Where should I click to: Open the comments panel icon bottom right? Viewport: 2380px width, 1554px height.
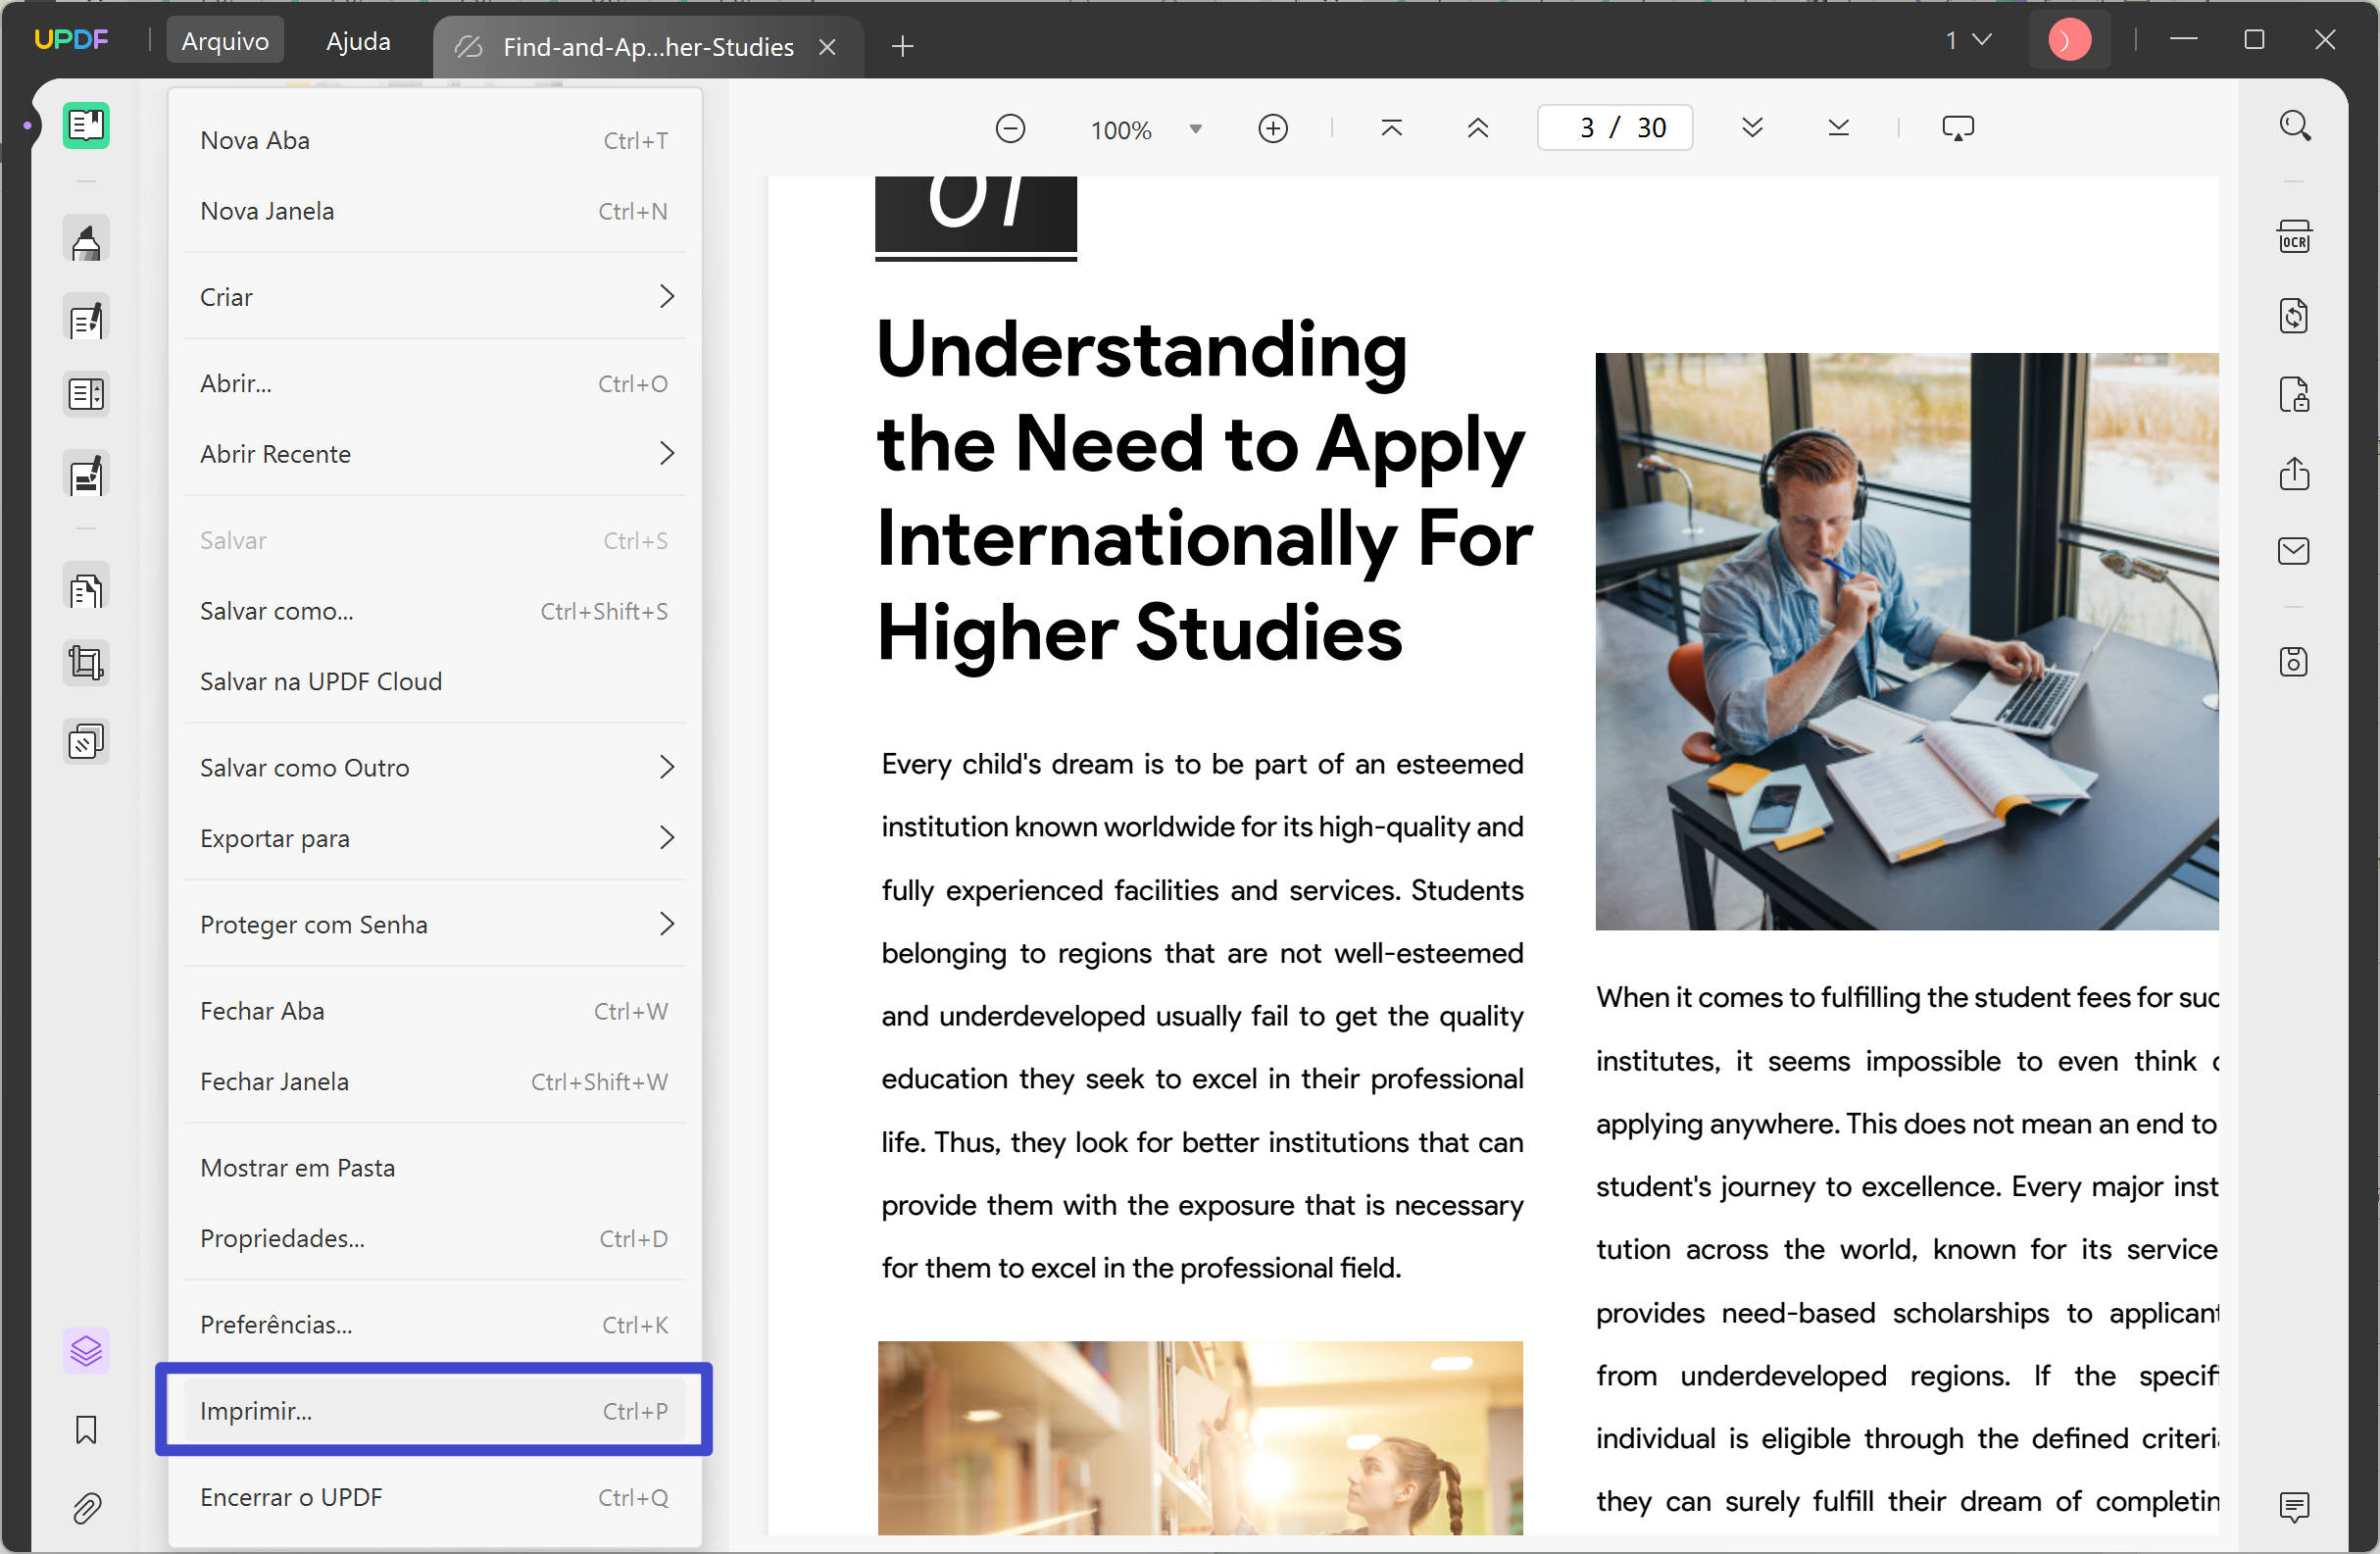click(2294, 1506)
